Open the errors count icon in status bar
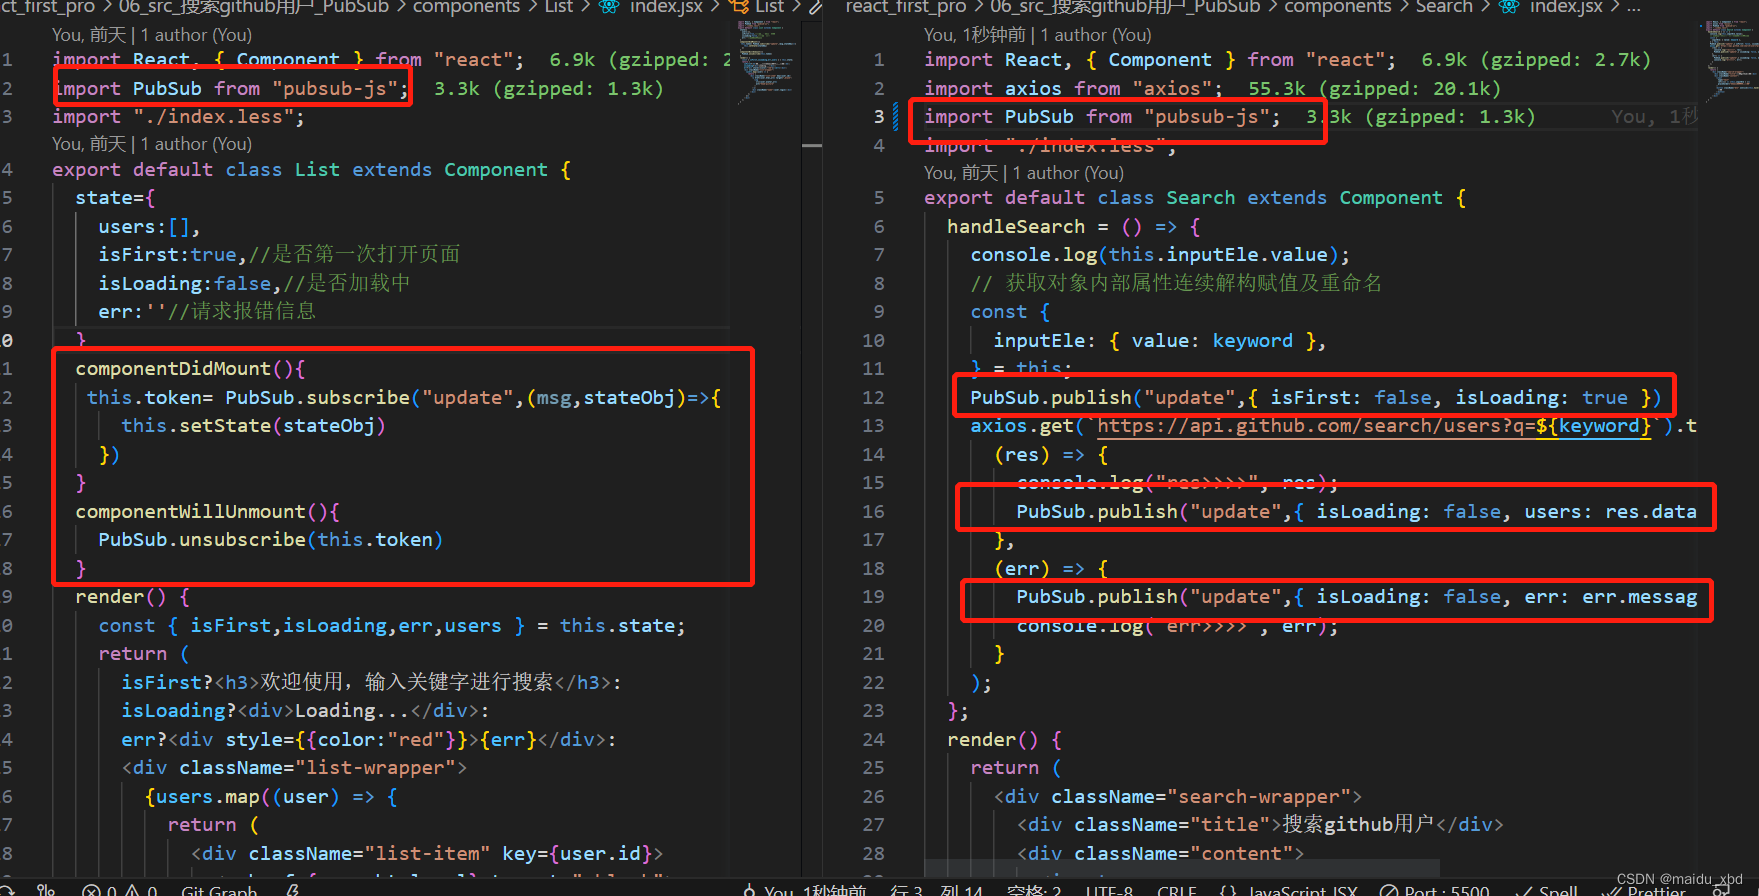 point(91,889)
